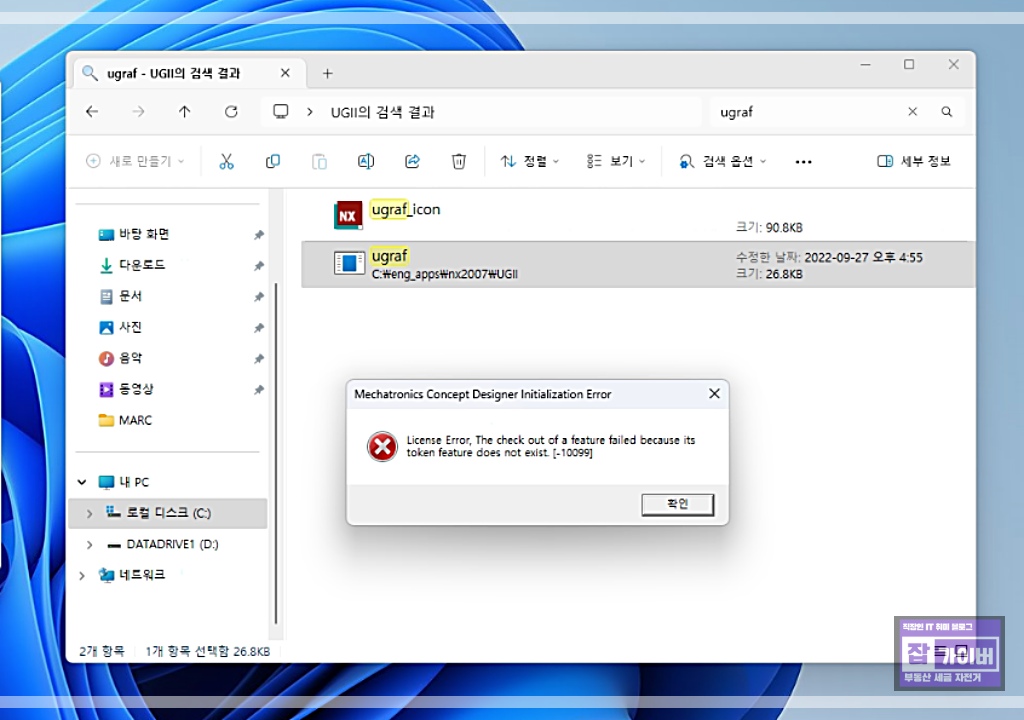Click the search magnifier button

point(946,112)
